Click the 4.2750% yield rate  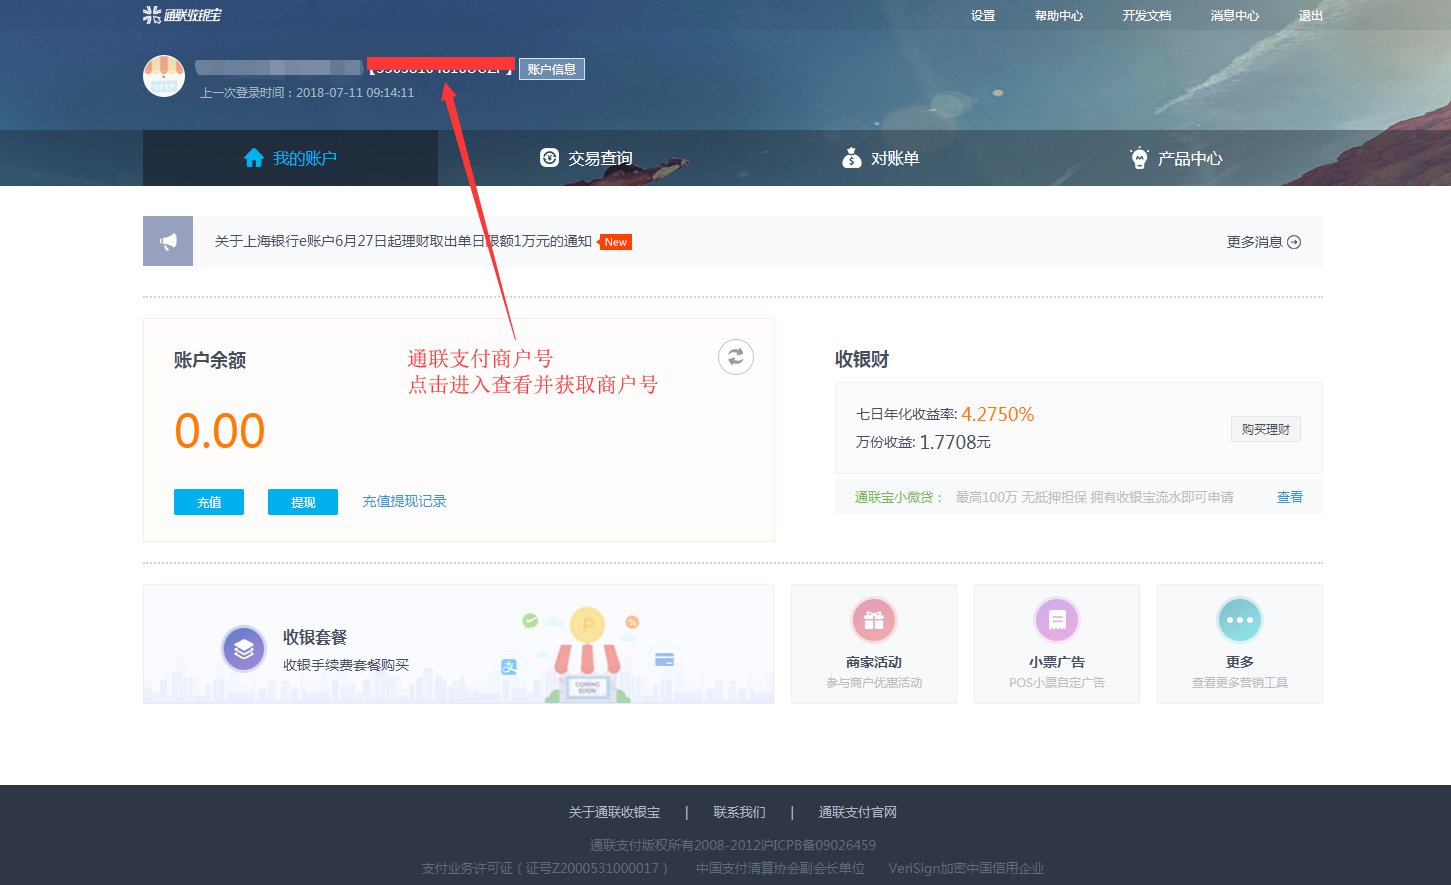tap(998, 414)
